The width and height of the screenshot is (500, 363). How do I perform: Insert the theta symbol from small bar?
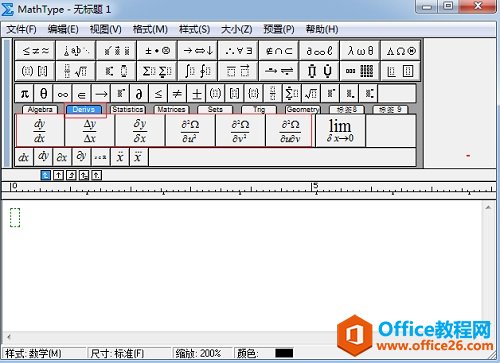click(x=43, y=93)
